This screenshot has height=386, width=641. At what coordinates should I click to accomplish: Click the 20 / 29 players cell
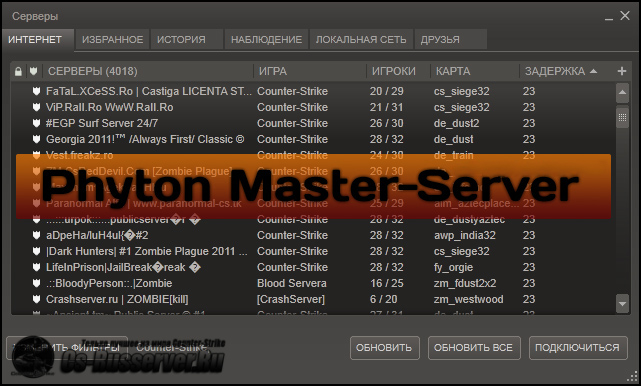(387, 91)
